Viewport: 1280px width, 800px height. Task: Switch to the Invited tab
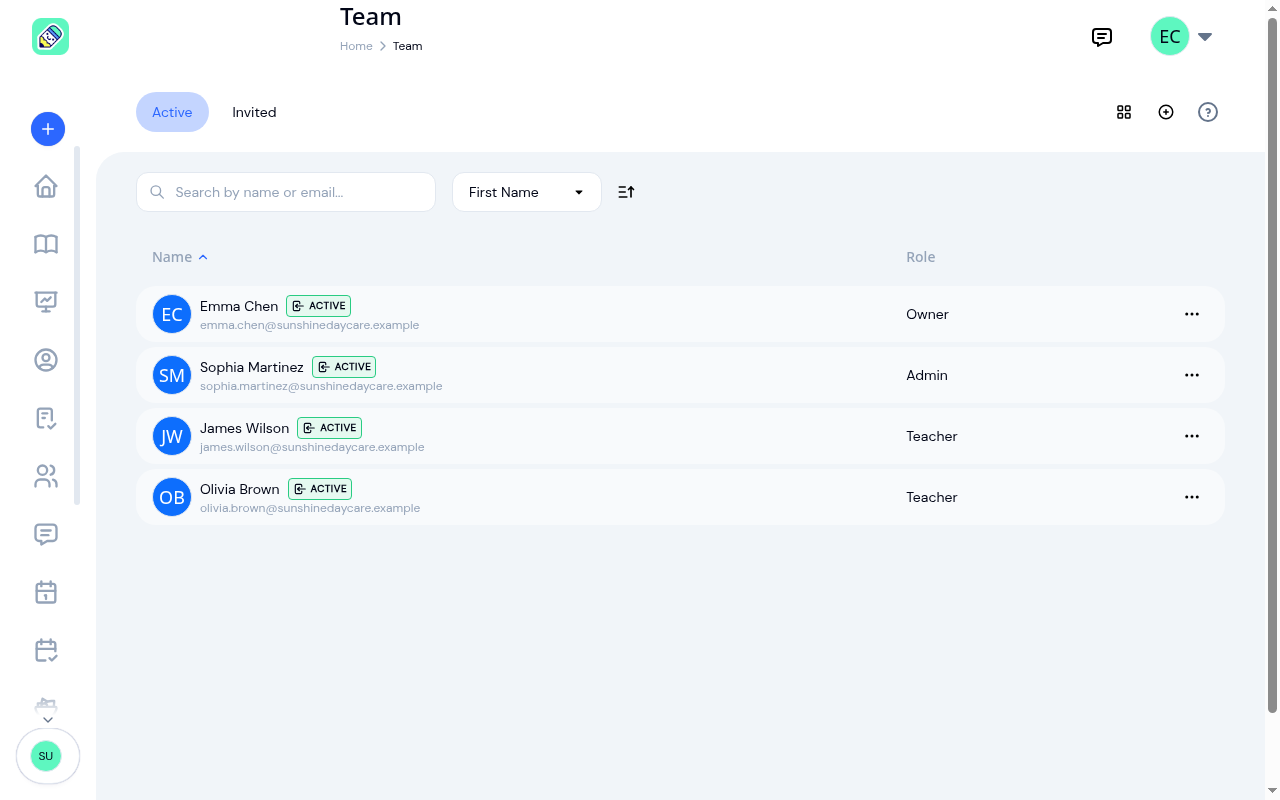tap(254, 112)
